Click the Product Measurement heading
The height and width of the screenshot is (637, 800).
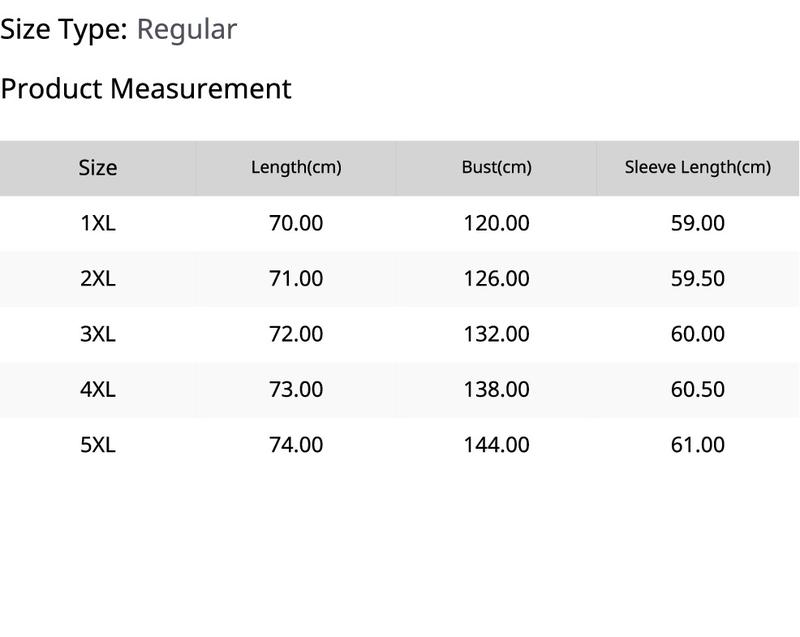coord(146,89)
